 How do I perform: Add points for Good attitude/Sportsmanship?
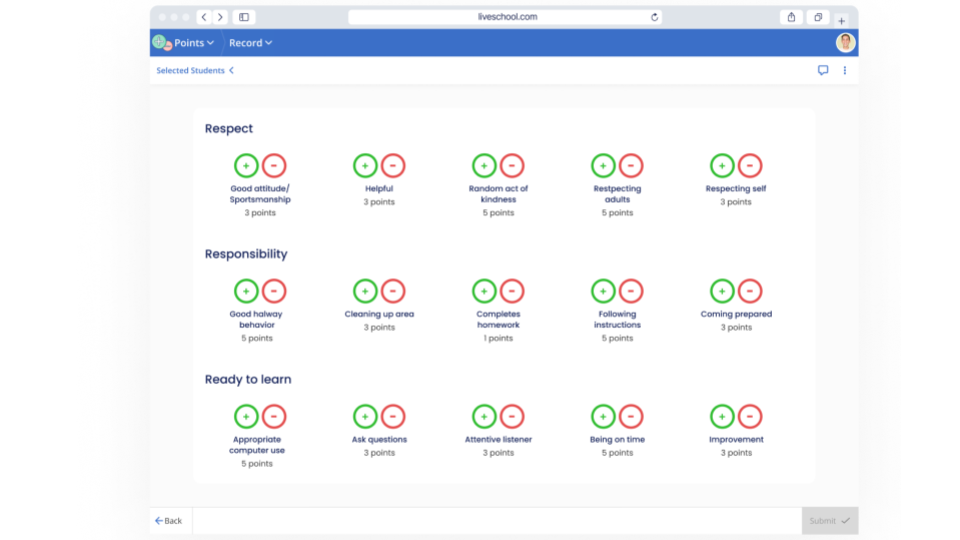pyautogui.click(x=246, y=165)
